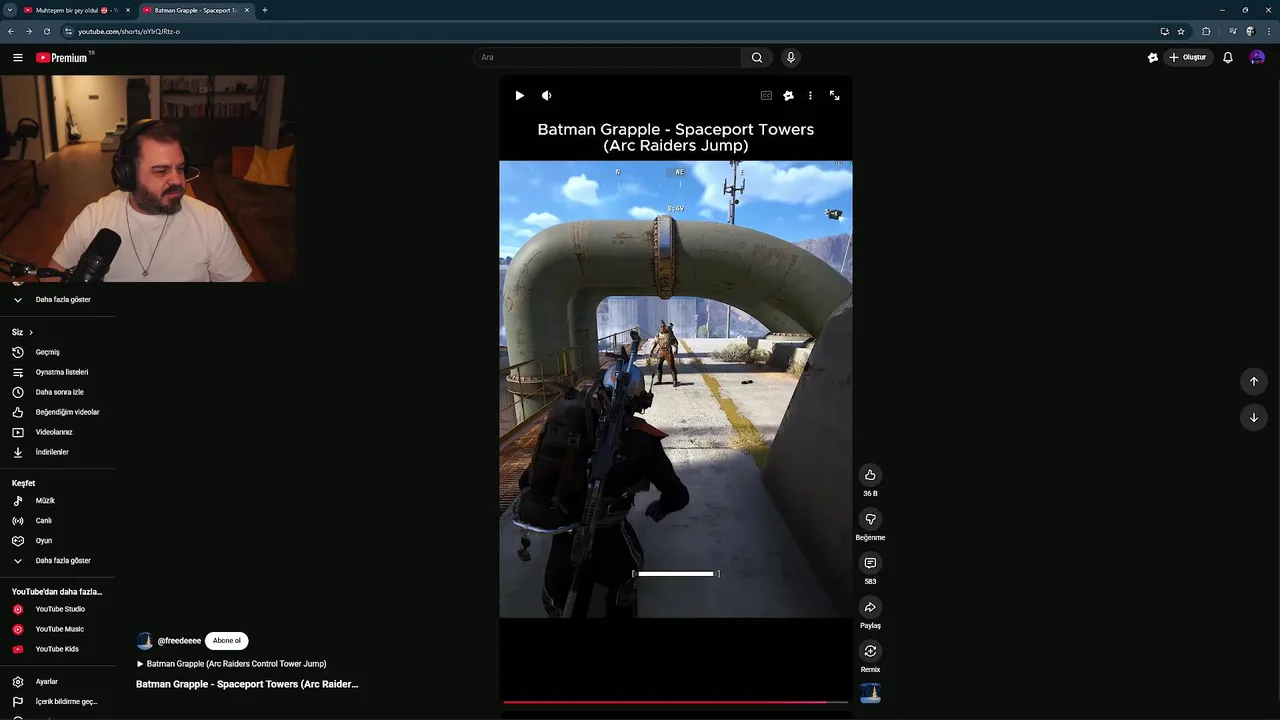Click the search magnifier button
Image resolution: width=1280 pixels, height=720 pixels.
pos(757,57)
